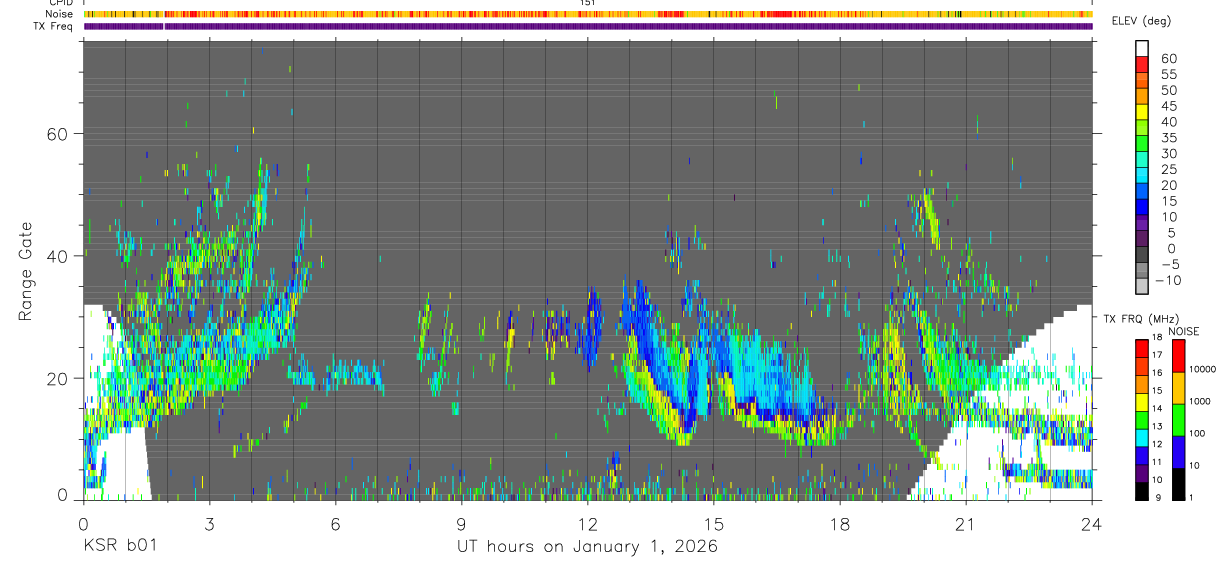The width and height of the screenshot is (1228, 567).
Task: Click the 21 tick label on the time axis
Action: click(x=966, y=524)
